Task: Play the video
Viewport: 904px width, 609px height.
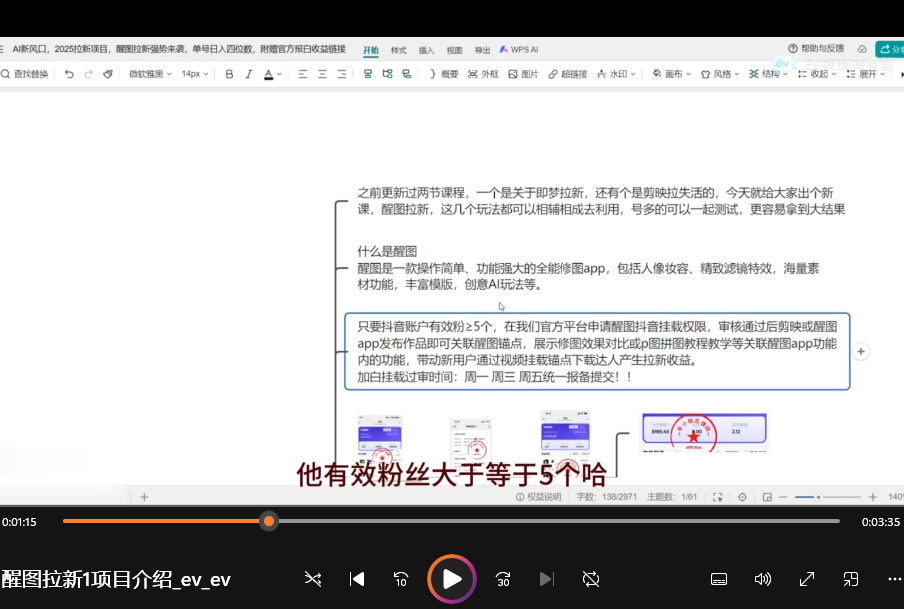Action: coord(451,579)
